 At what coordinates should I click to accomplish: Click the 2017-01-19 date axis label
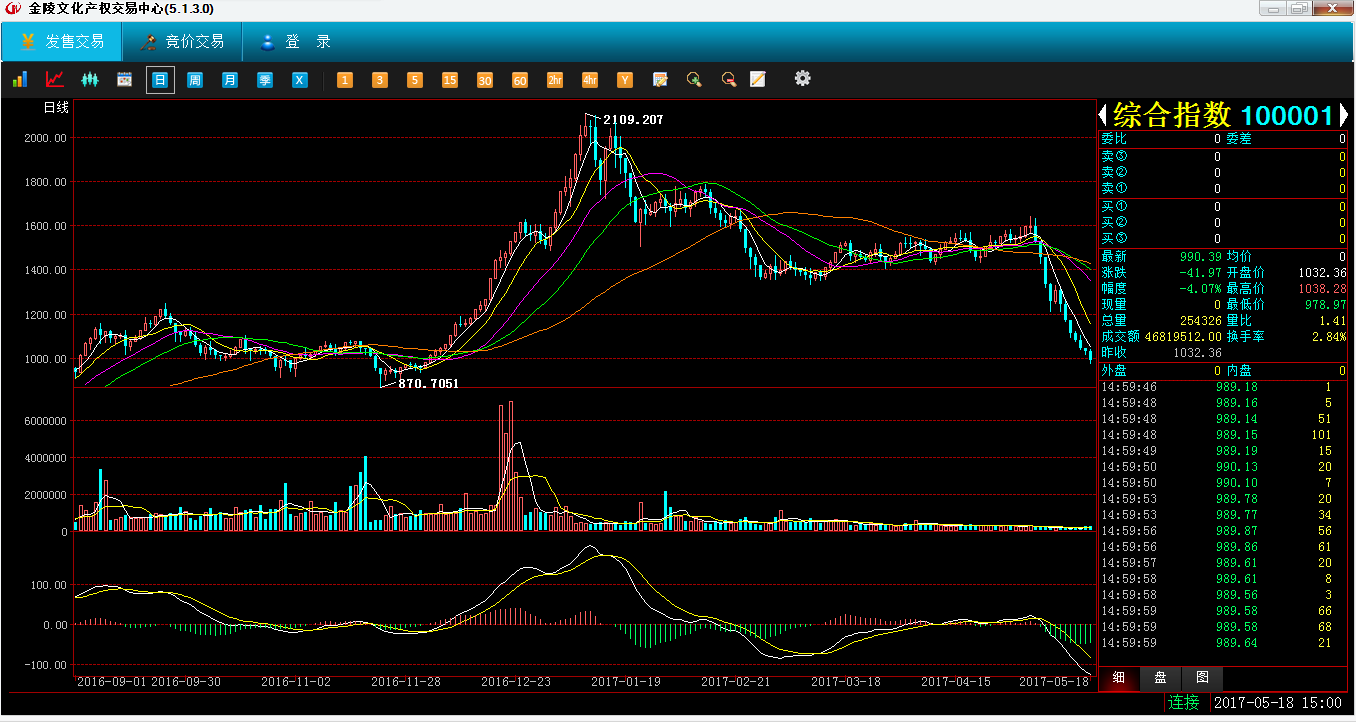click(625, 681)
